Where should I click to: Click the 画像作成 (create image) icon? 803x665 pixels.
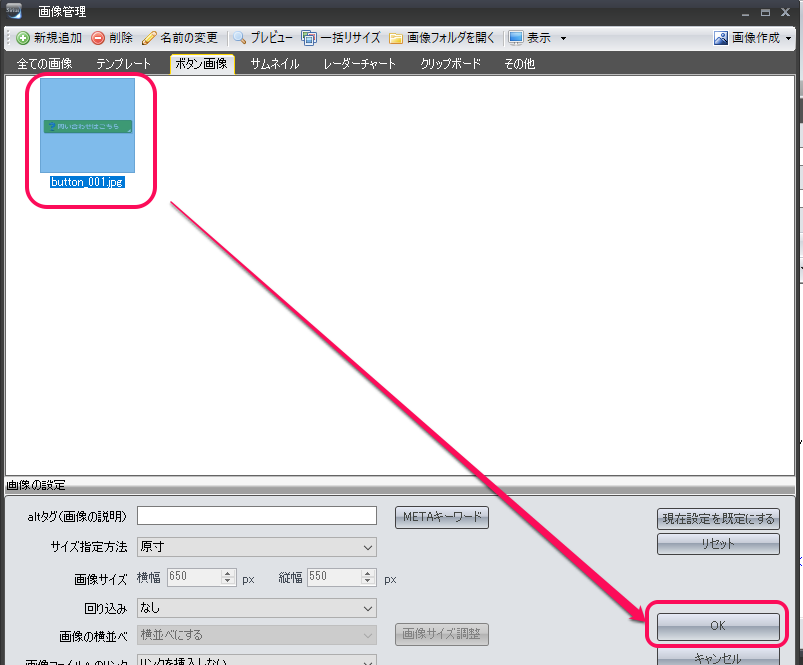[x=721, y=38]
